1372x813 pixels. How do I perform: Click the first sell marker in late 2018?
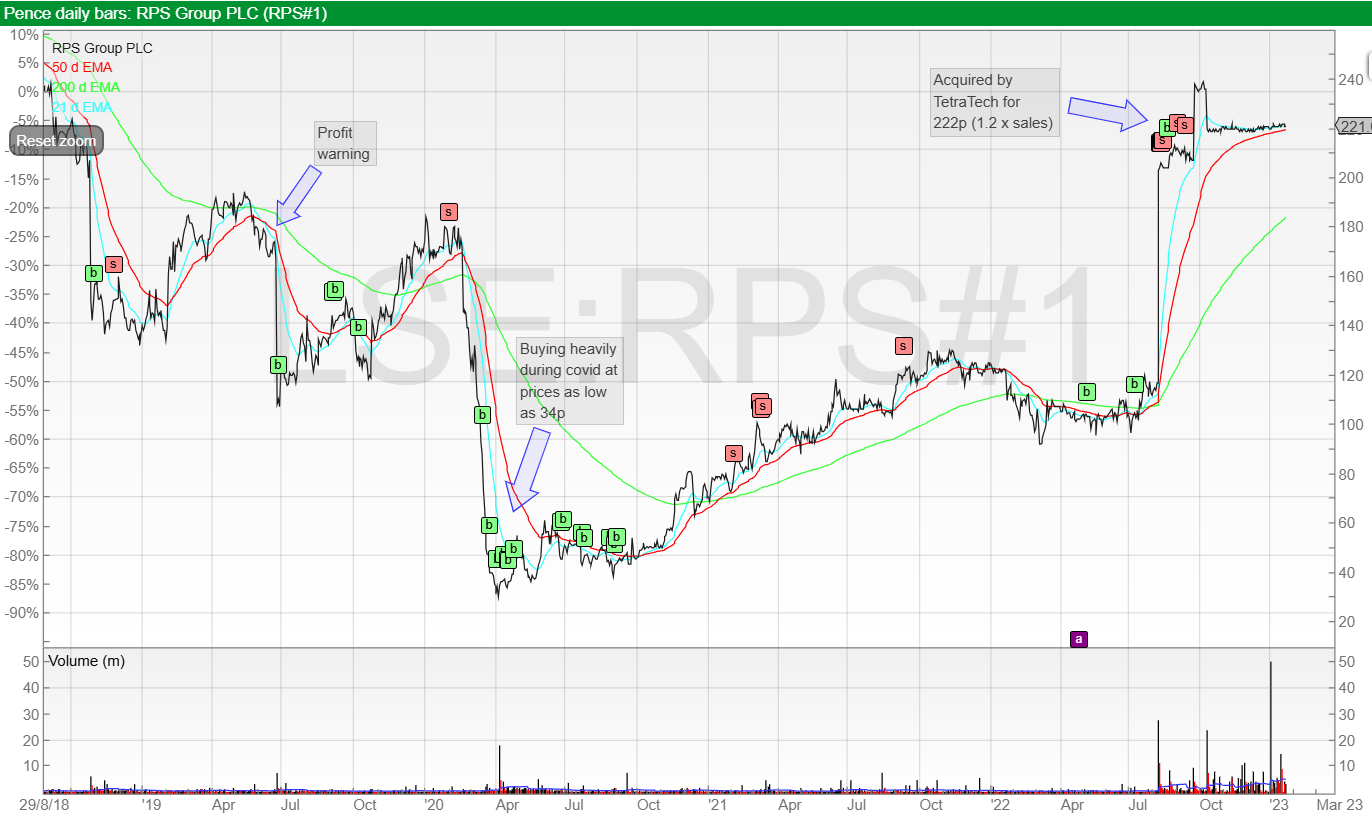113,264
